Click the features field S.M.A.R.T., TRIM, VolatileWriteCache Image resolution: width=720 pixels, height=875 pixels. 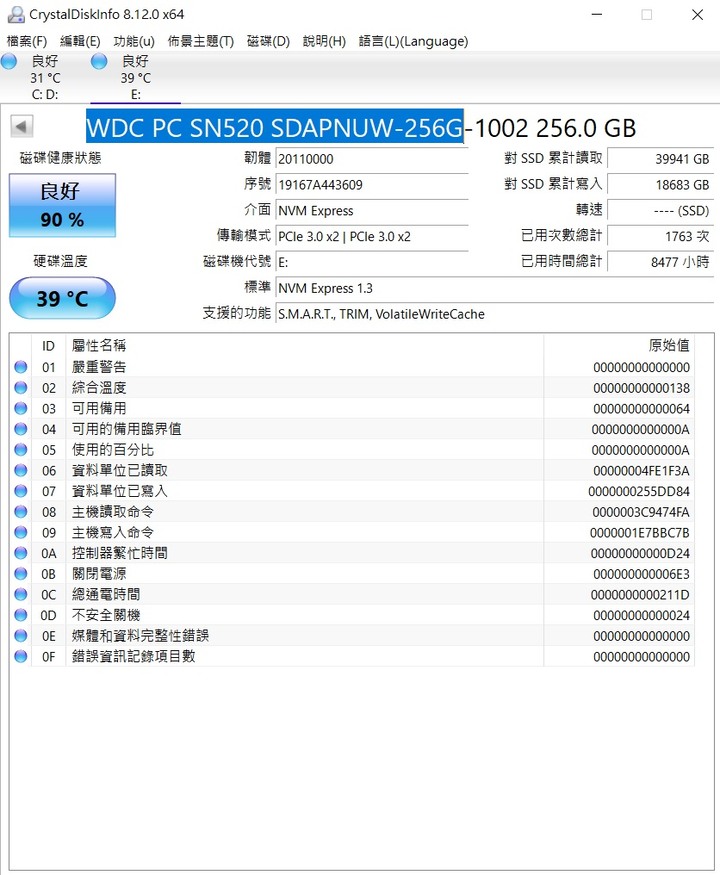(x=495, y=314)
